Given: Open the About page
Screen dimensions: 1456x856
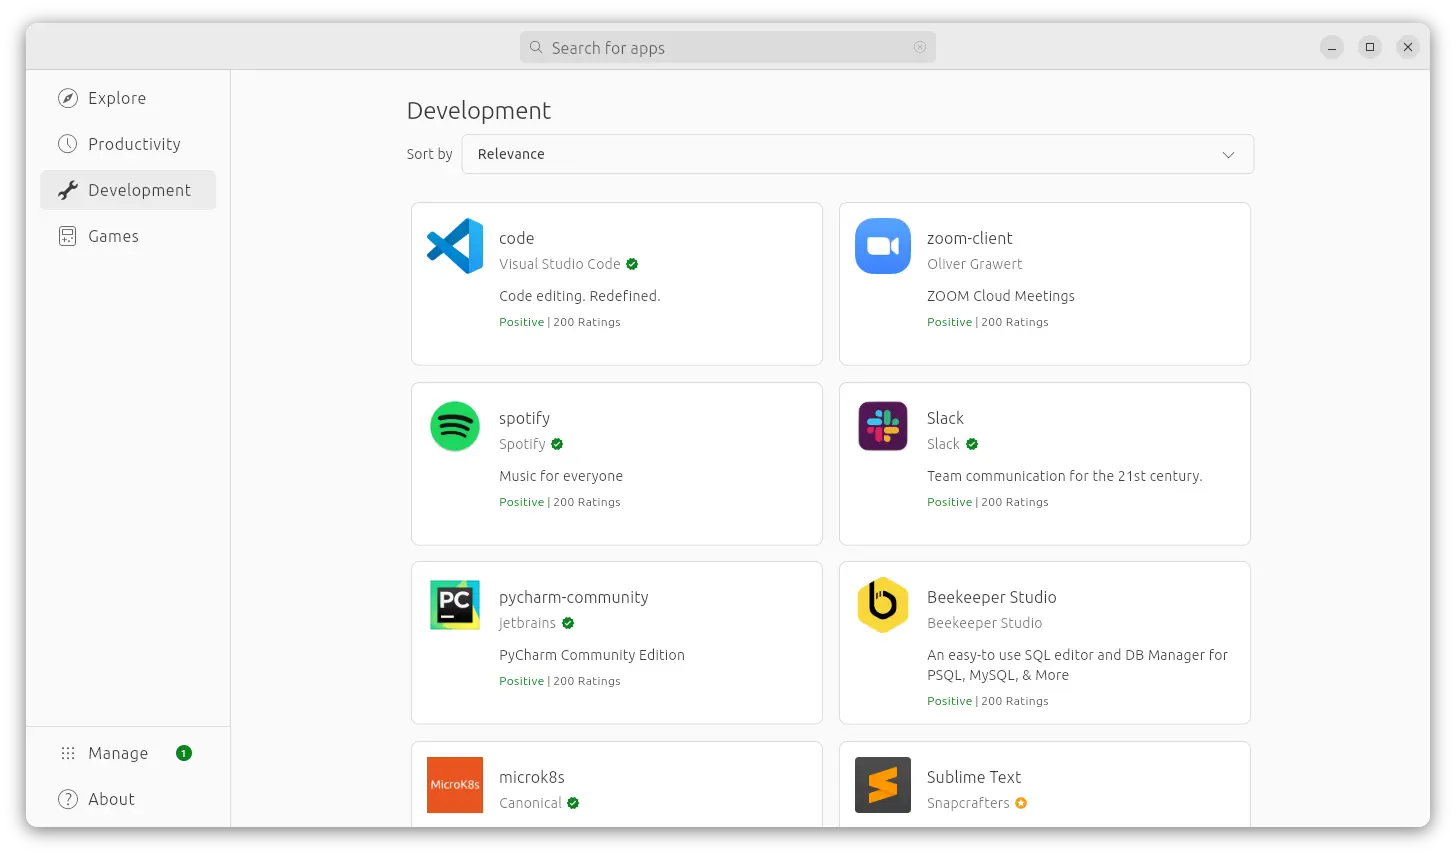Looking at the screenshot, I should coord(111,799).
